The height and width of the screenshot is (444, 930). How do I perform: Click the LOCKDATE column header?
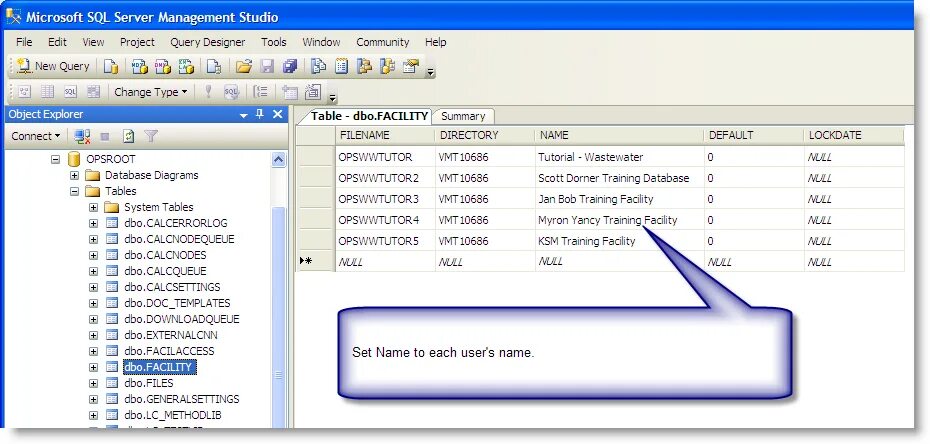[854, 136]
